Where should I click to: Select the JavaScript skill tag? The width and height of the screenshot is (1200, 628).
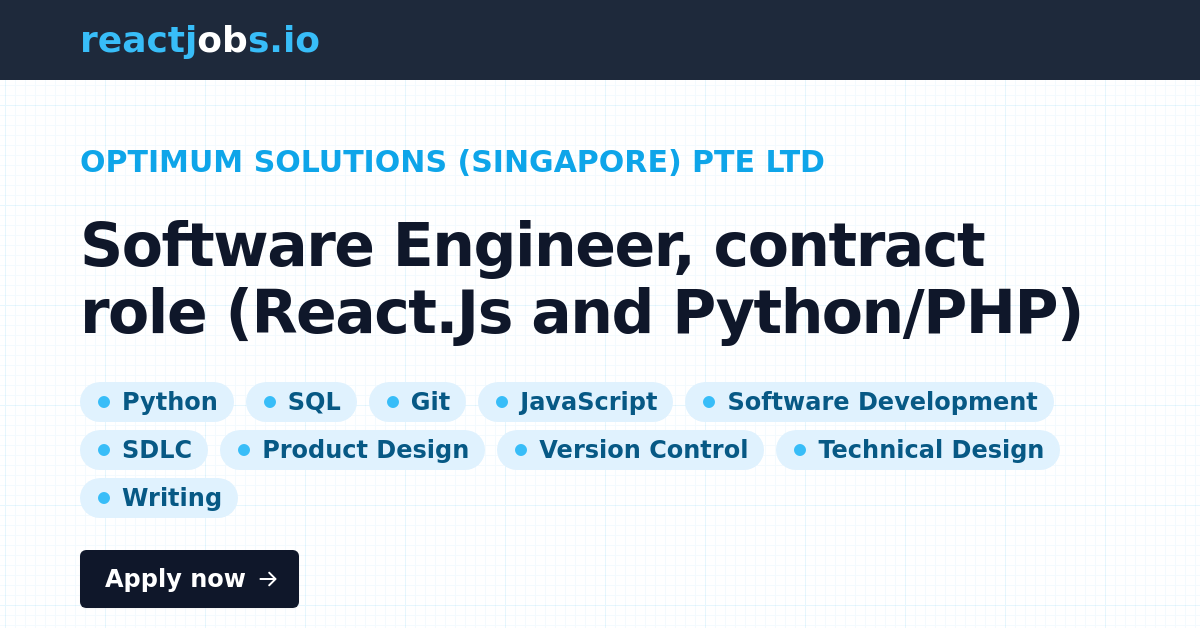pos(576,402)
